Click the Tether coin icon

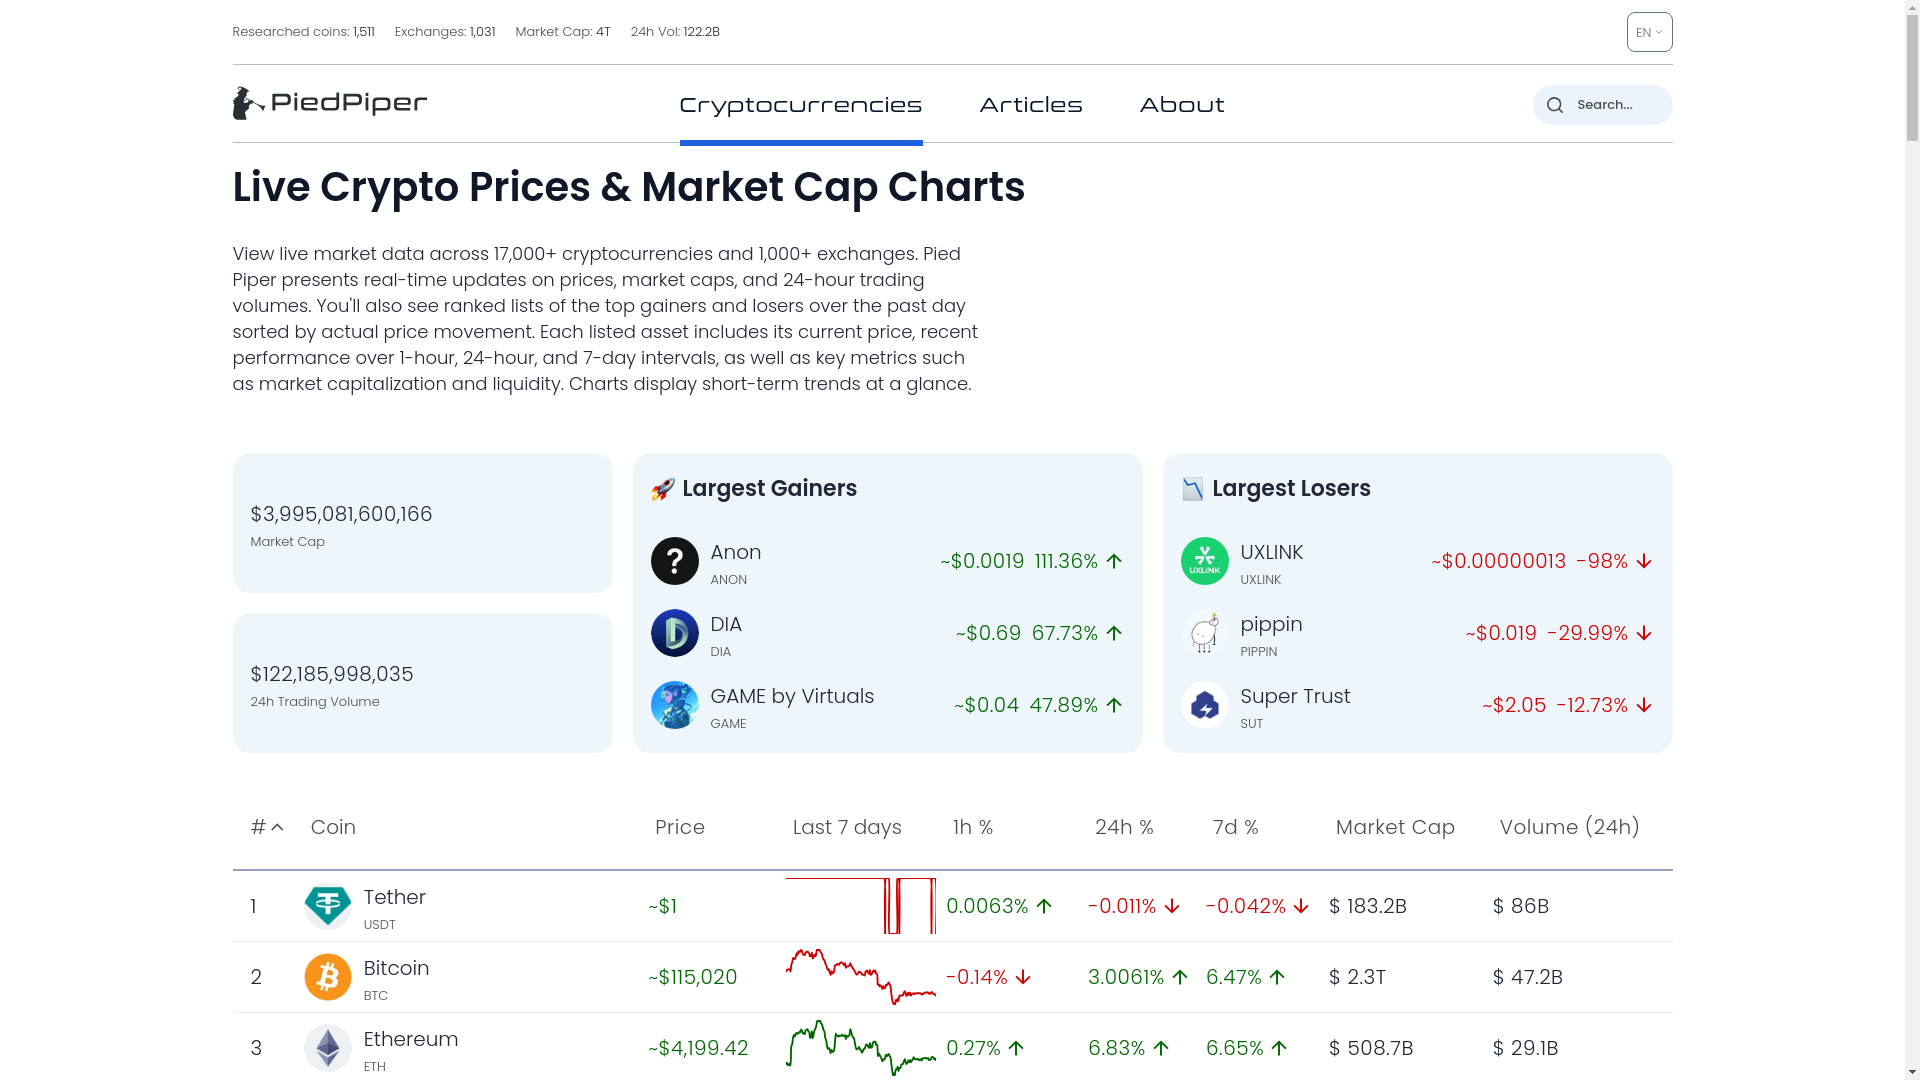pos(328,906)
